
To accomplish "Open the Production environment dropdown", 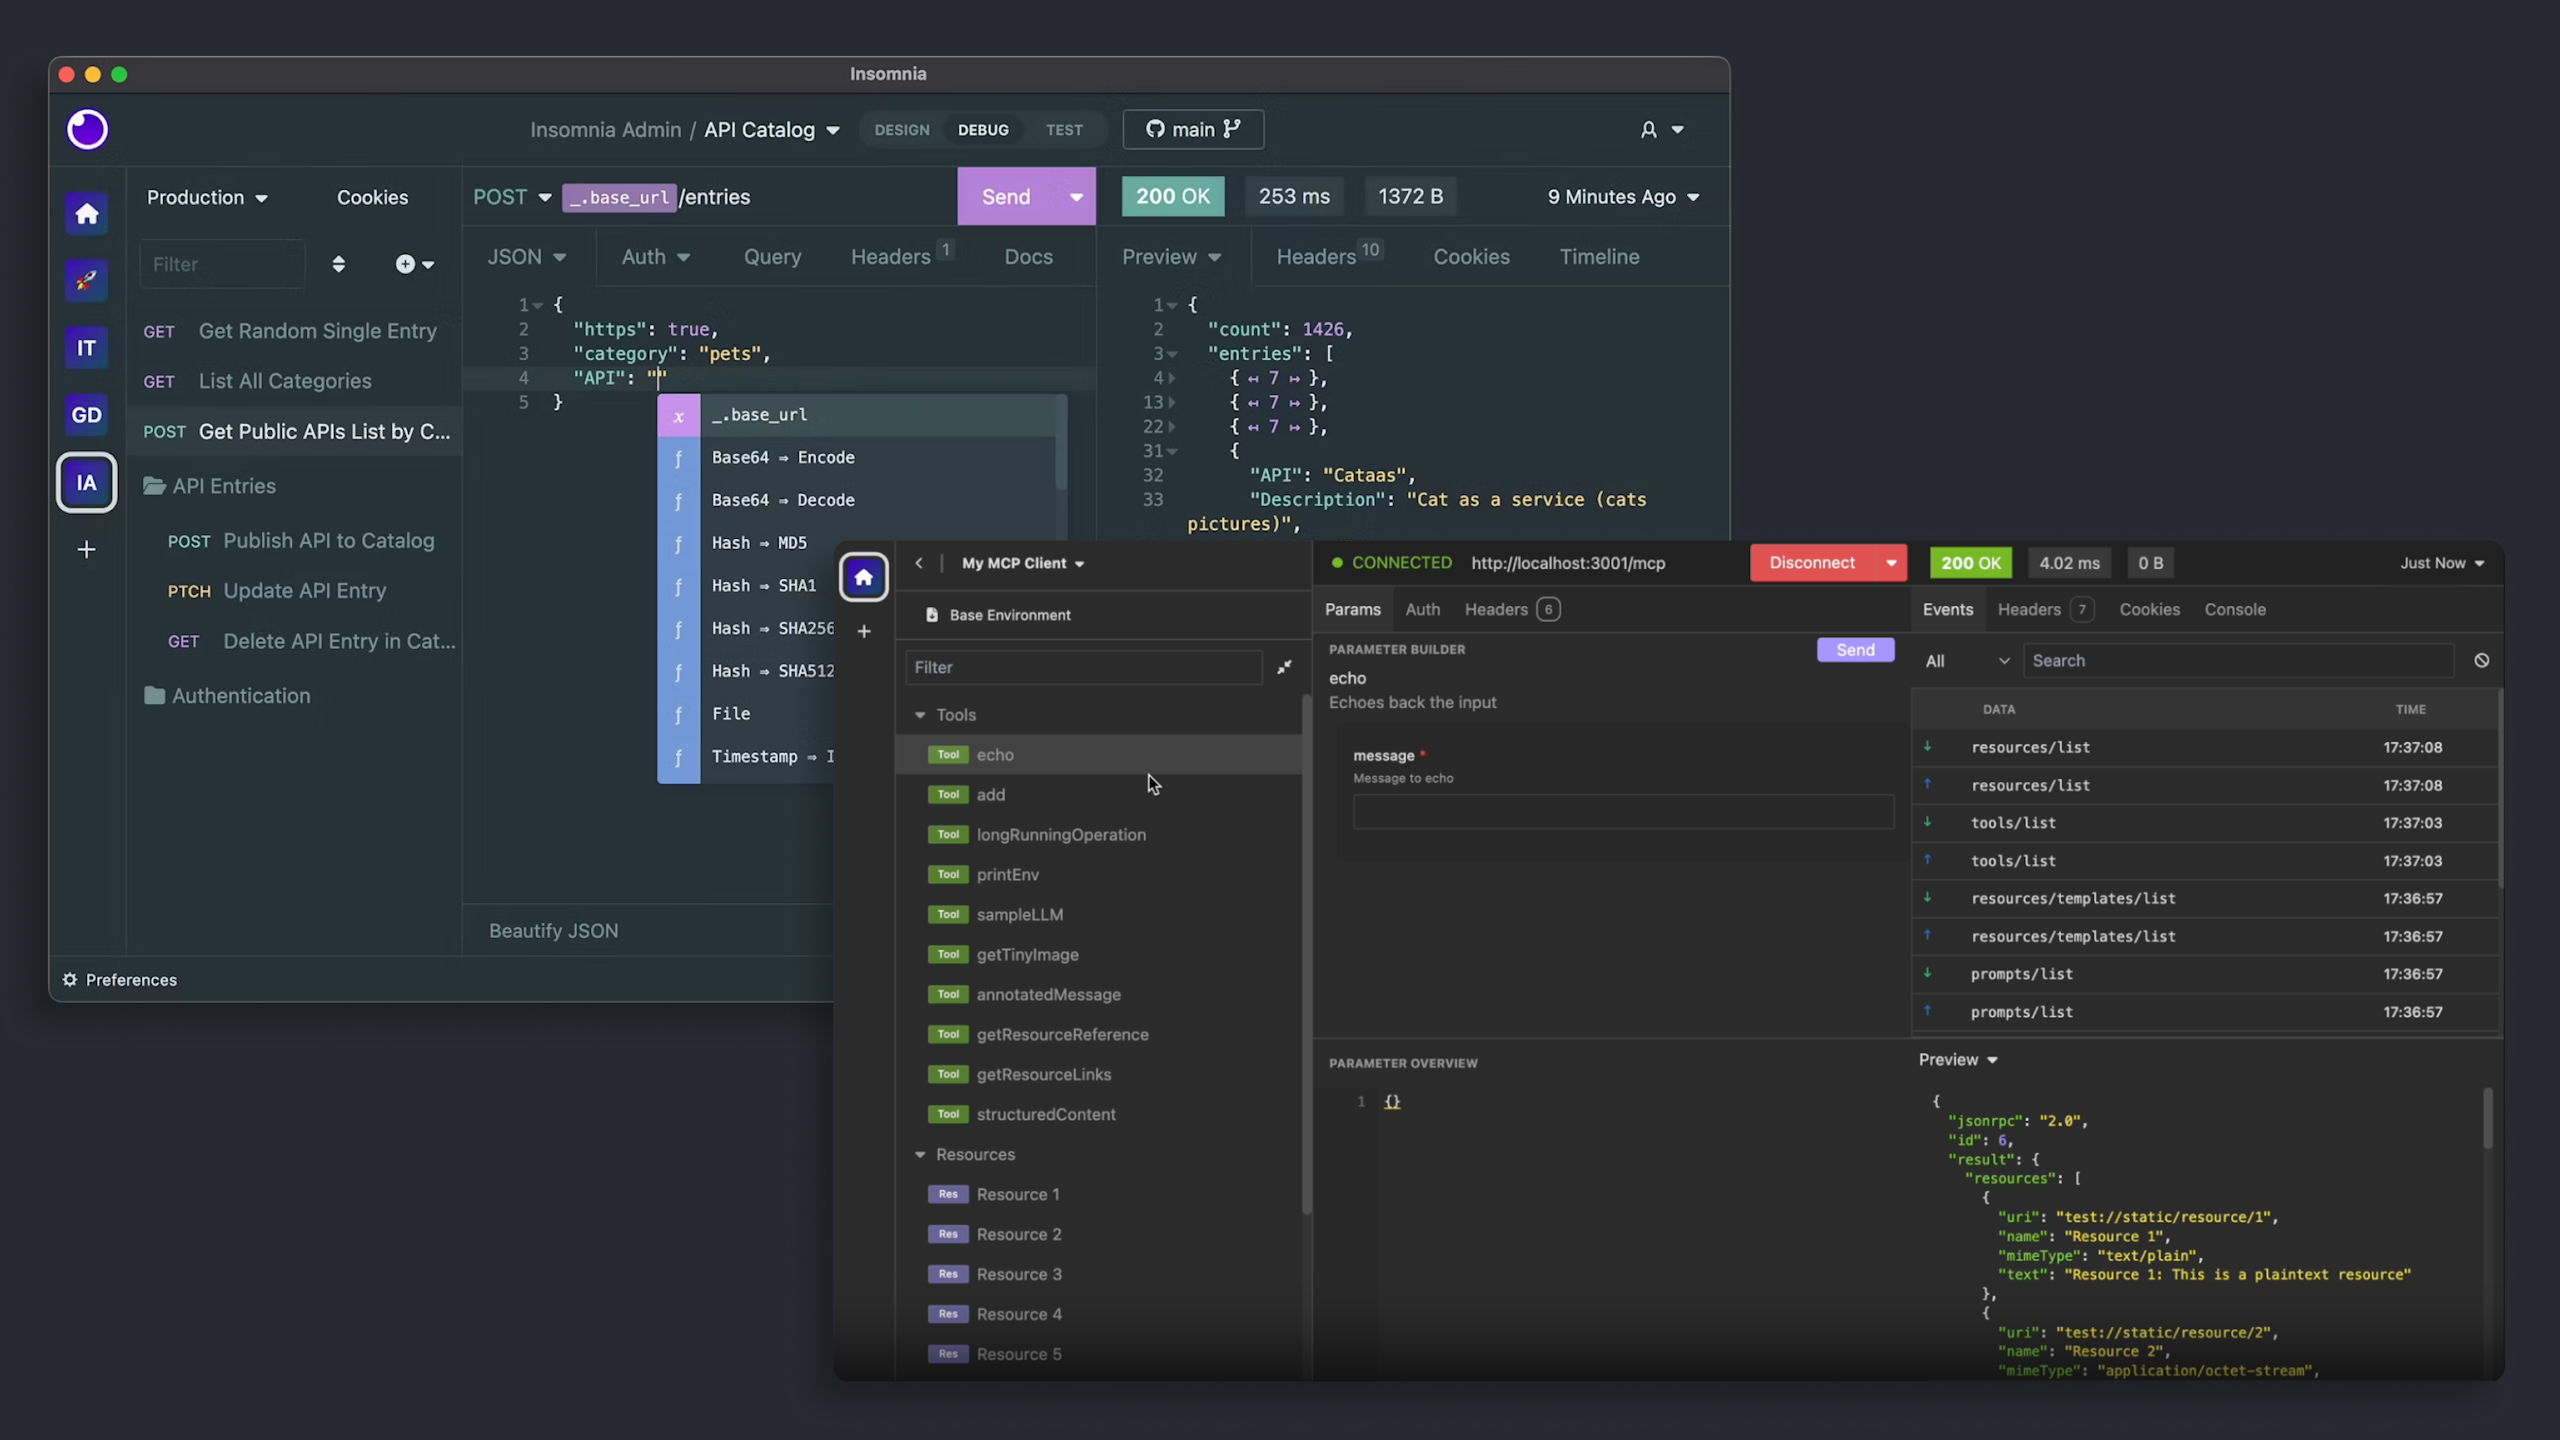I will tap(207, 197).
